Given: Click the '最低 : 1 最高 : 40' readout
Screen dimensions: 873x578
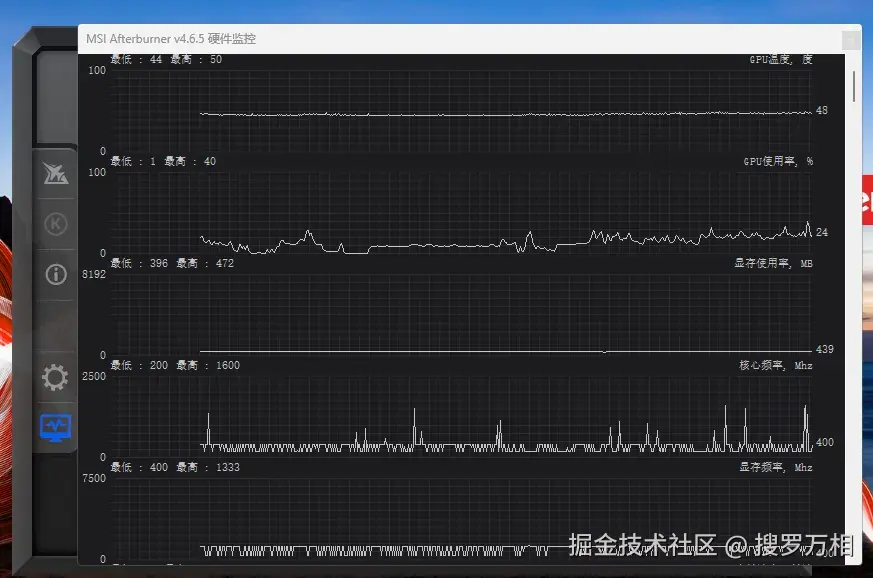Looking at the screenshot, I should (163, 161).
